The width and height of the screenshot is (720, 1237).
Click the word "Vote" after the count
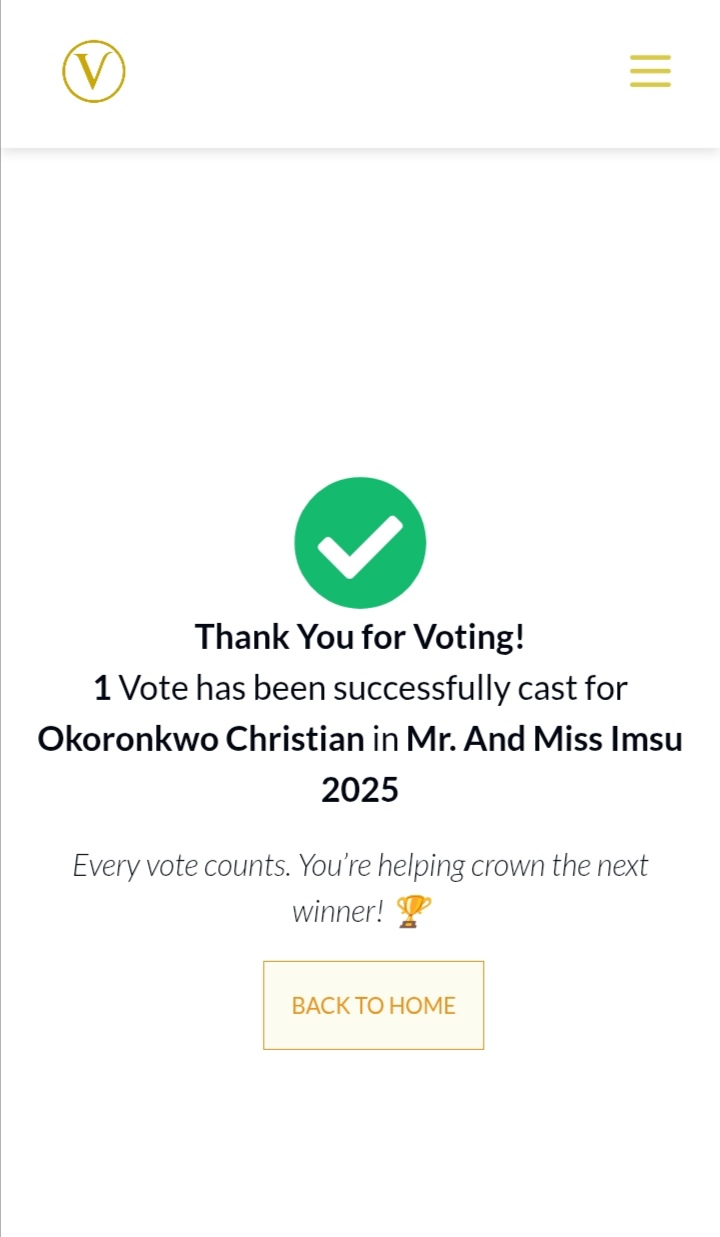pos(153,689)
